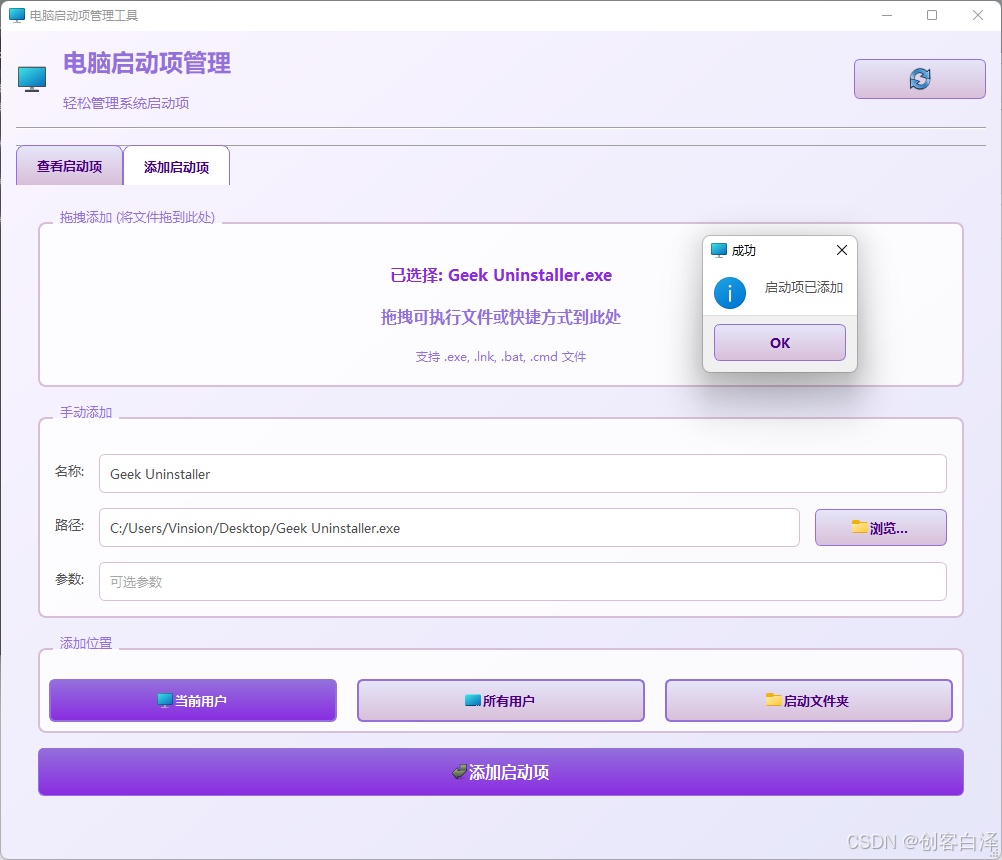Switch to the 查看启动项 tab
1002x860 pixels.
(x=70, y=166)
